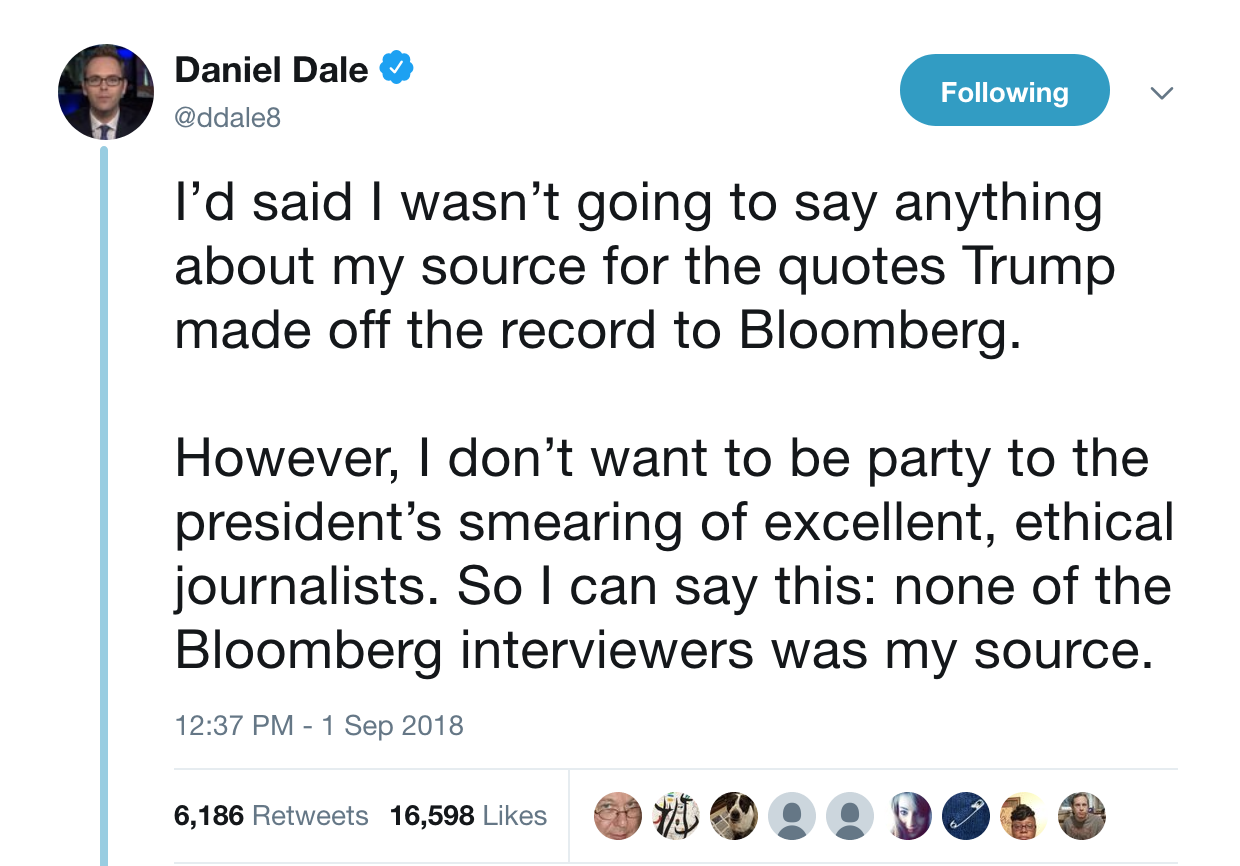Open the yellow-background avatar with glasses
Viewport: 1240px width, 866px height.
pyautogui.click(x=1024, y=816)
